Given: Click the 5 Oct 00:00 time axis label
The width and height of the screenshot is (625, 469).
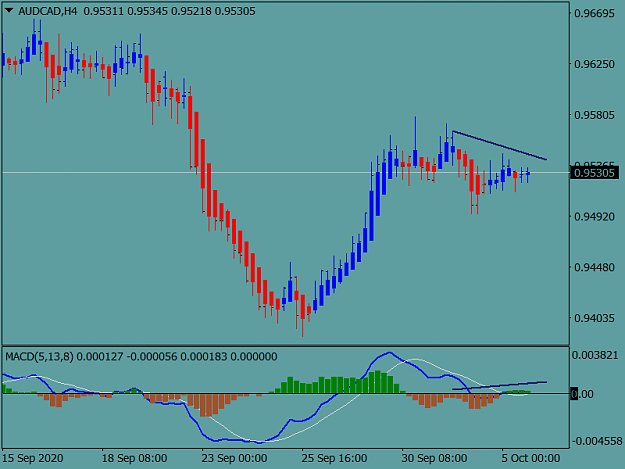Looking at the screenshot, I should (531, 458).
